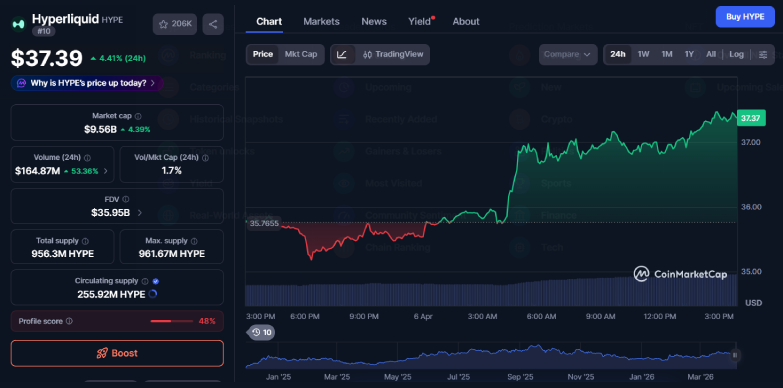
Task: Click the history events badge showing 10
Action: (x=262, y=333)
